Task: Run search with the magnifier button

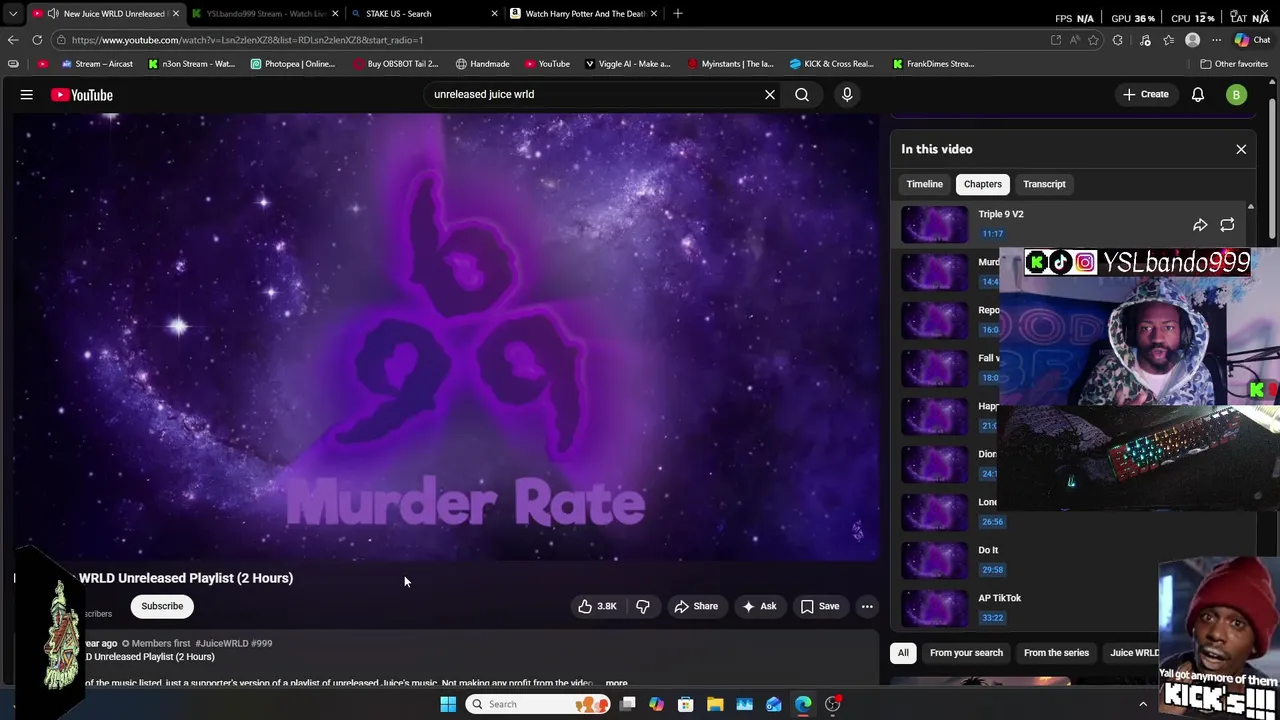Action: (802, 95)
